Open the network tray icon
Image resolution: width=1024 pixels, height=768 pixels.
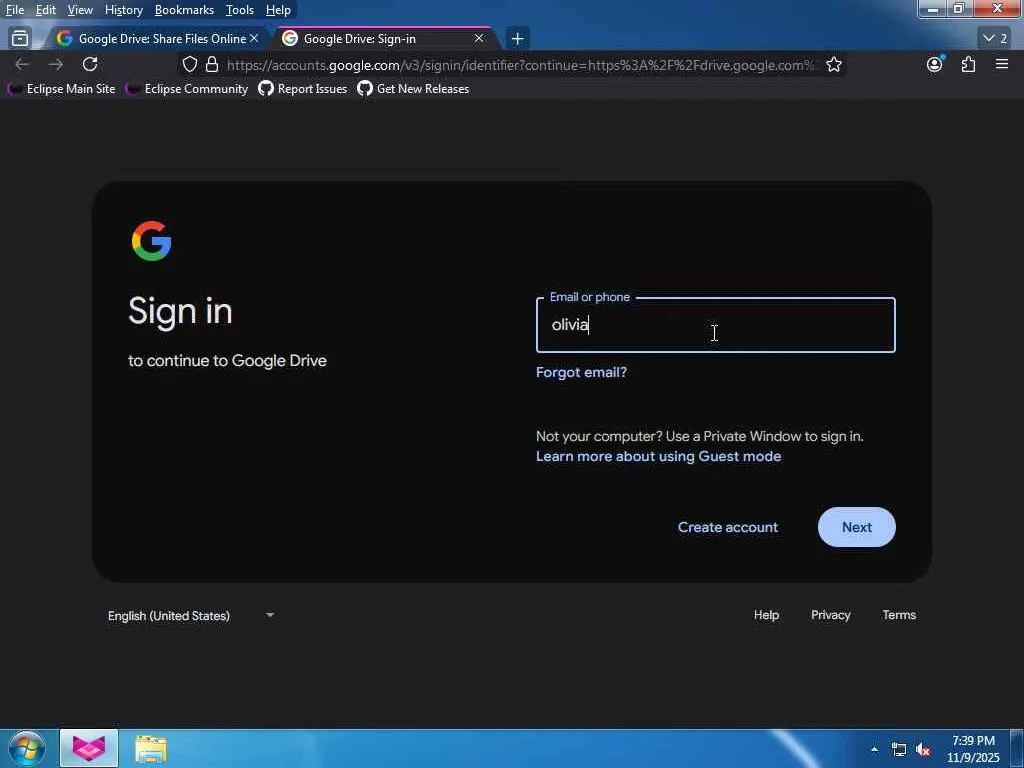pyautogui.click(x=899, y=750)
